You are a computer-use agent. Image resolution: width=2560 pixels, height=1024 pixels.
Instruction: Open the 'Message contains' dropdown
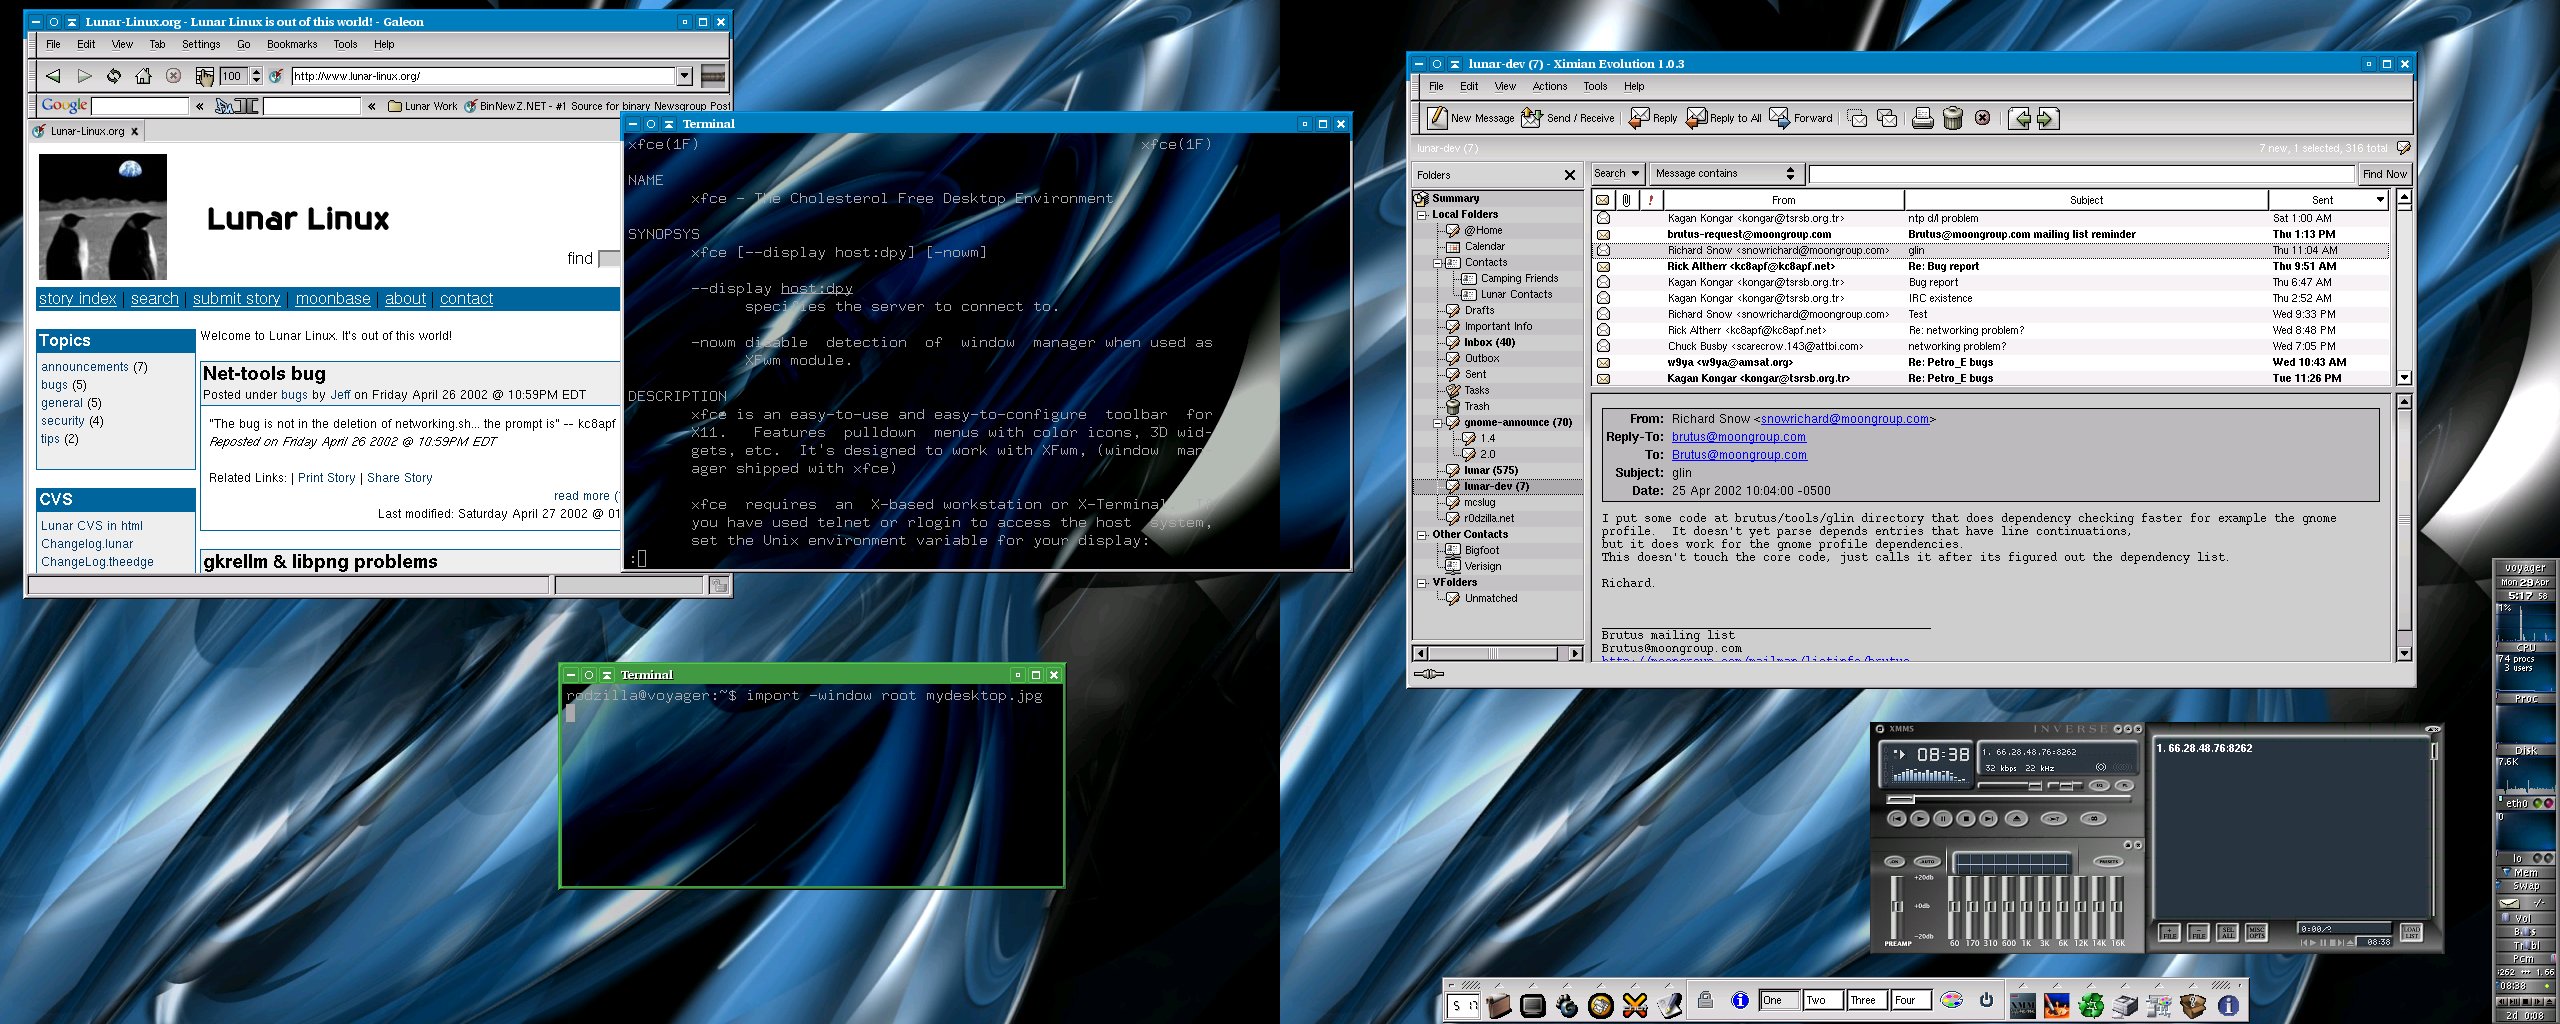tap(1725, 174)
